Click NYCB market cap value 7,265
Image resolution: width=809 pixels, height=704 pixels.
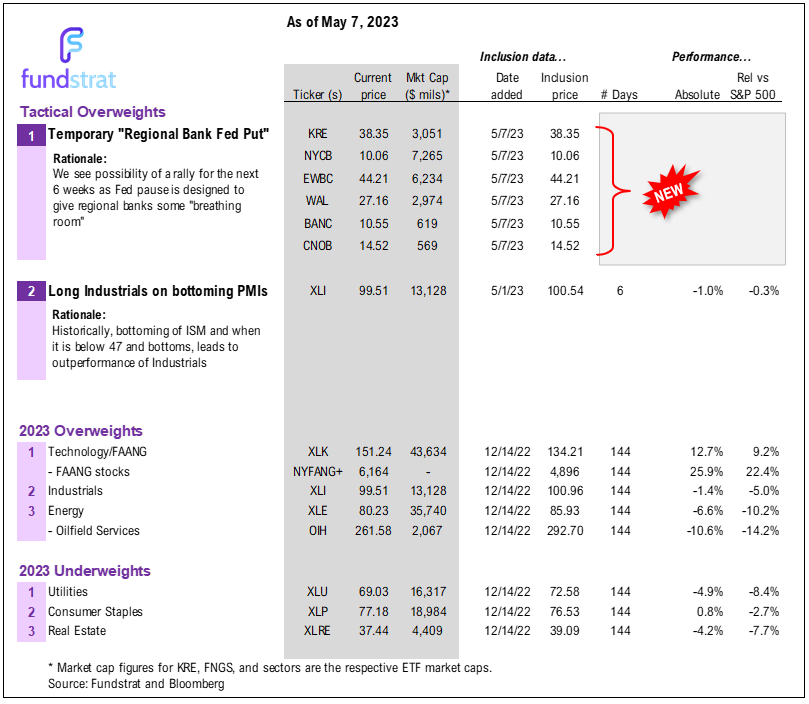427,156
